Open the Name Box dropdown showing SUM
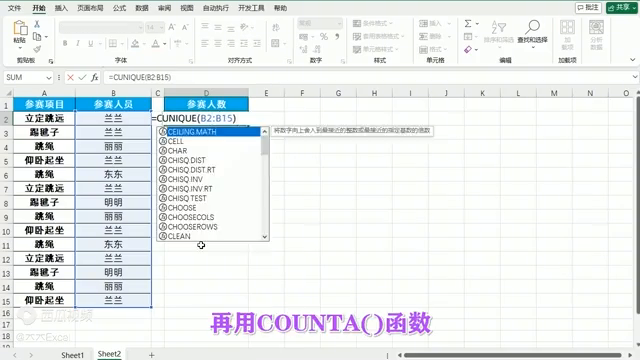 pos(49,78)
